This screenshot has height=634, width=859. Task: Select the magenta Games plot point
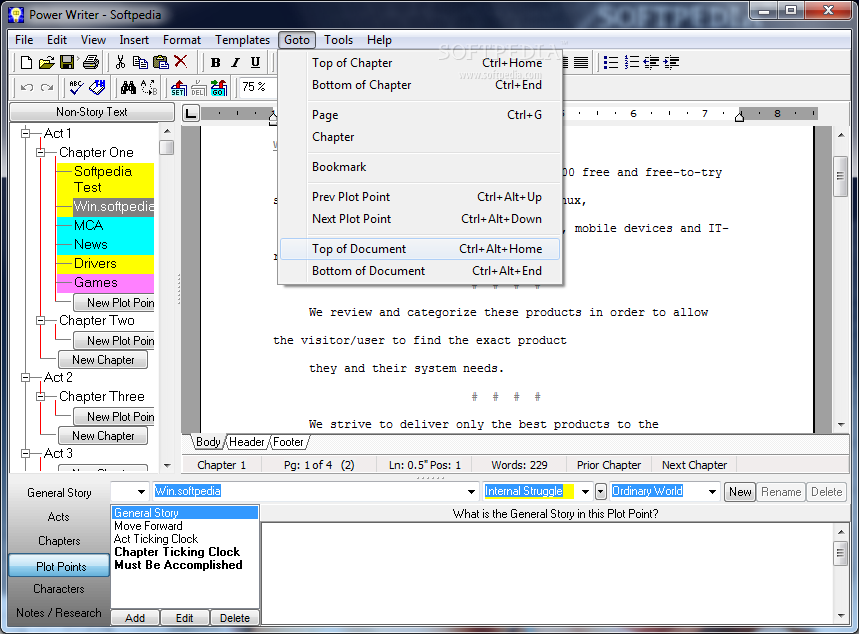105,282
